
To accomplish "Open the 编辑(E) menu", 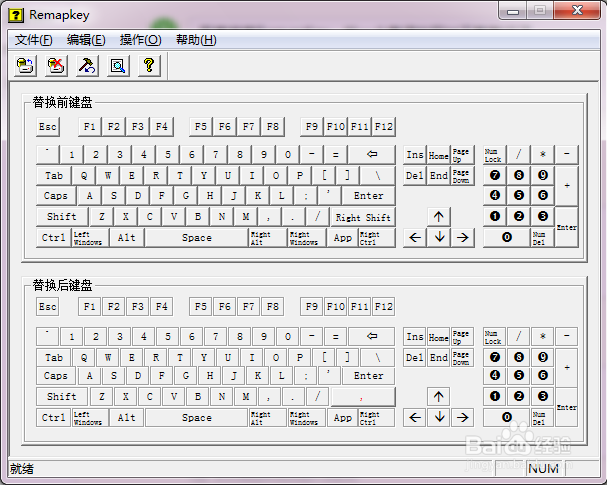I will [86, 40].
